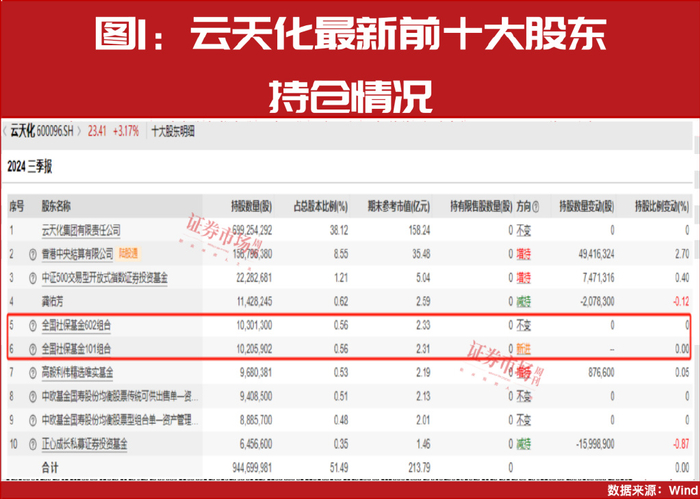The height and width of the screenshot is (499, 700).
Task: Click the 新进 direction in 全国社保基金101组合 row
Action: click(524, 349)
